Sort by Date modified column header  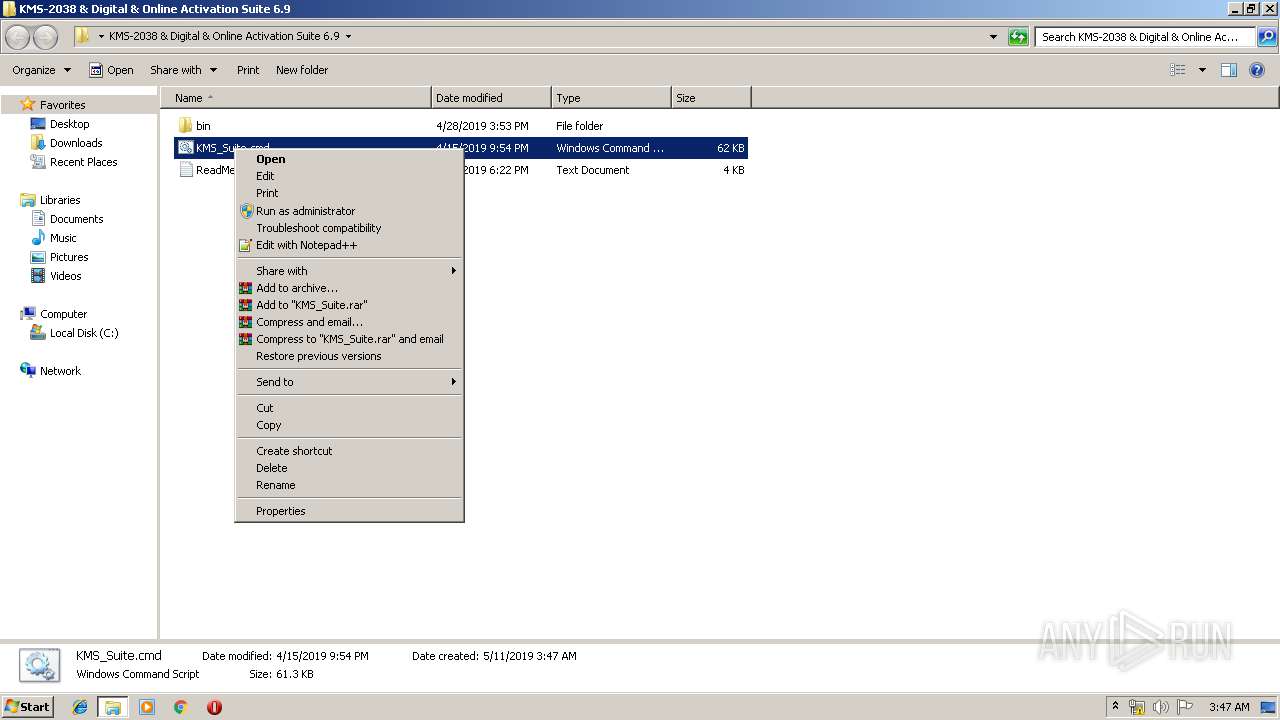[491, 98]
